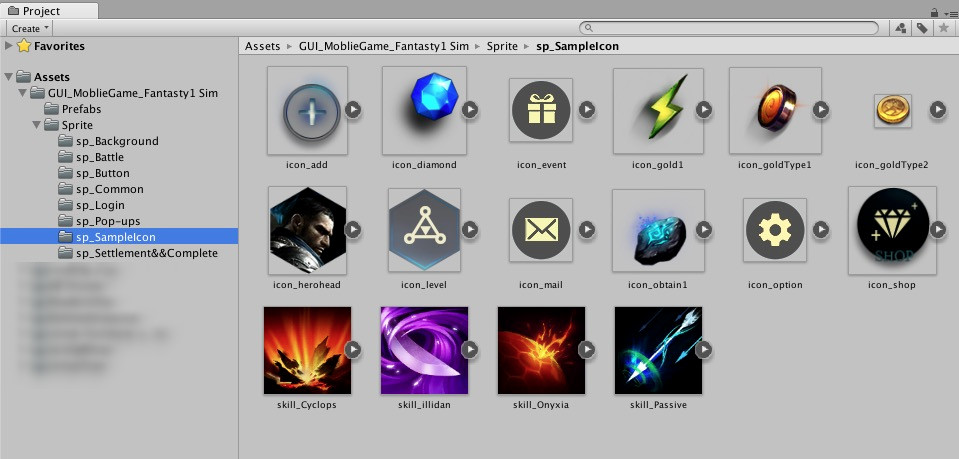
Task: Expand sub-sprites of icon_goldType2
Action: click(938, 110)
